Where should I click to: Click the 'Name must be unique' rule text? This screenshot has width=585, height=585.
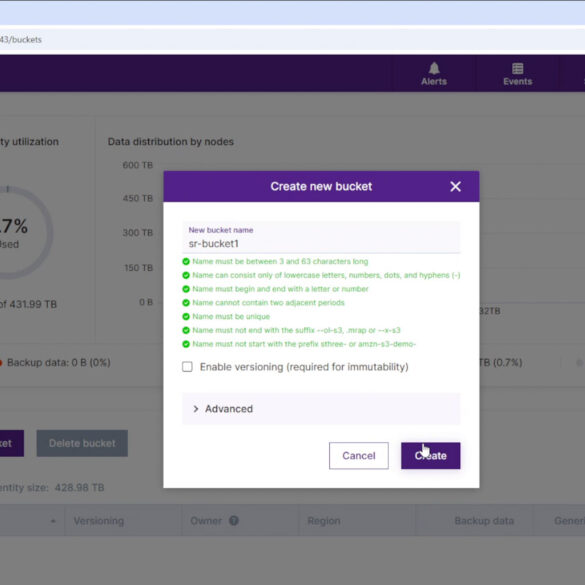[231, 316]
